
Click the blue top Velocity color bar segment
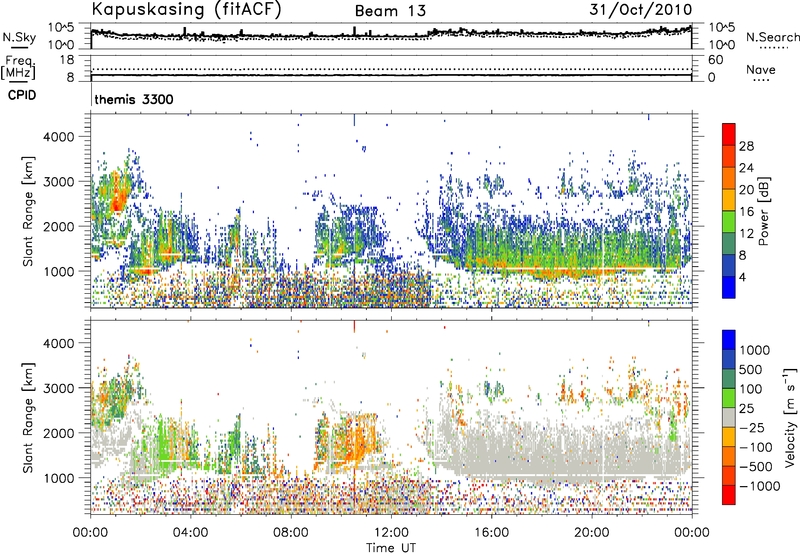(x=729, y=340)
